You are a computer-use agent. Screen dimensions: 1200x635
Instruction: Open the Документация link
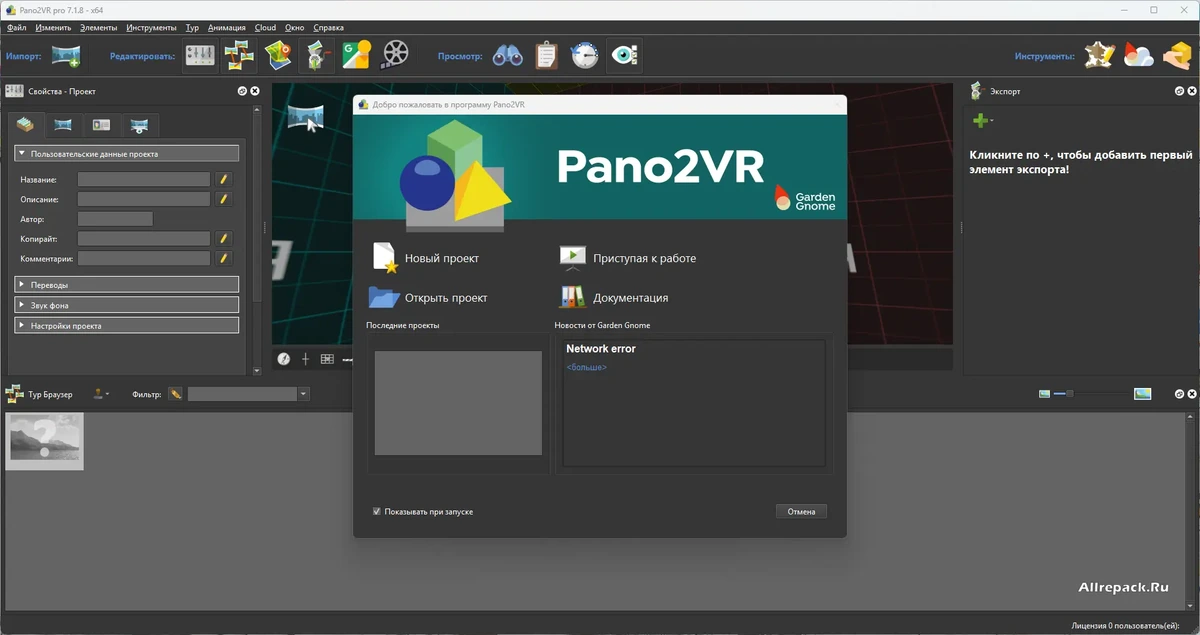point(613,297)
